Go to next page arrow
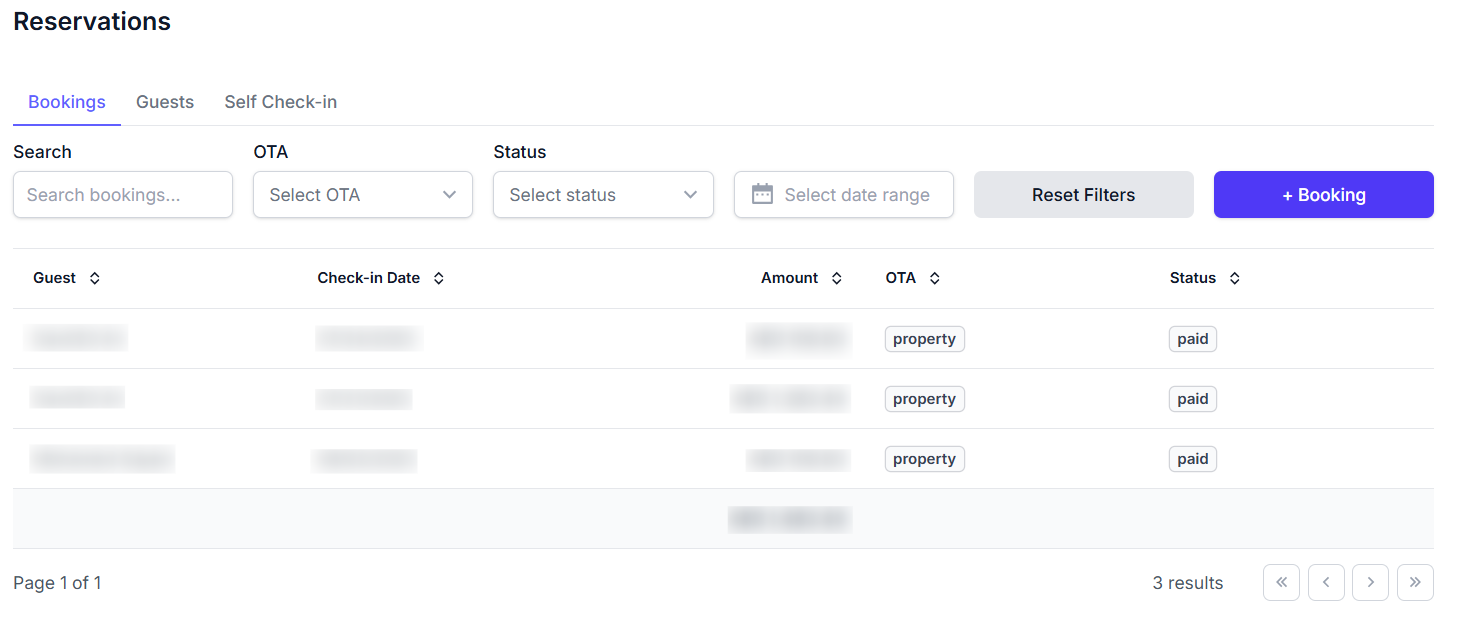 (1370, 583)
